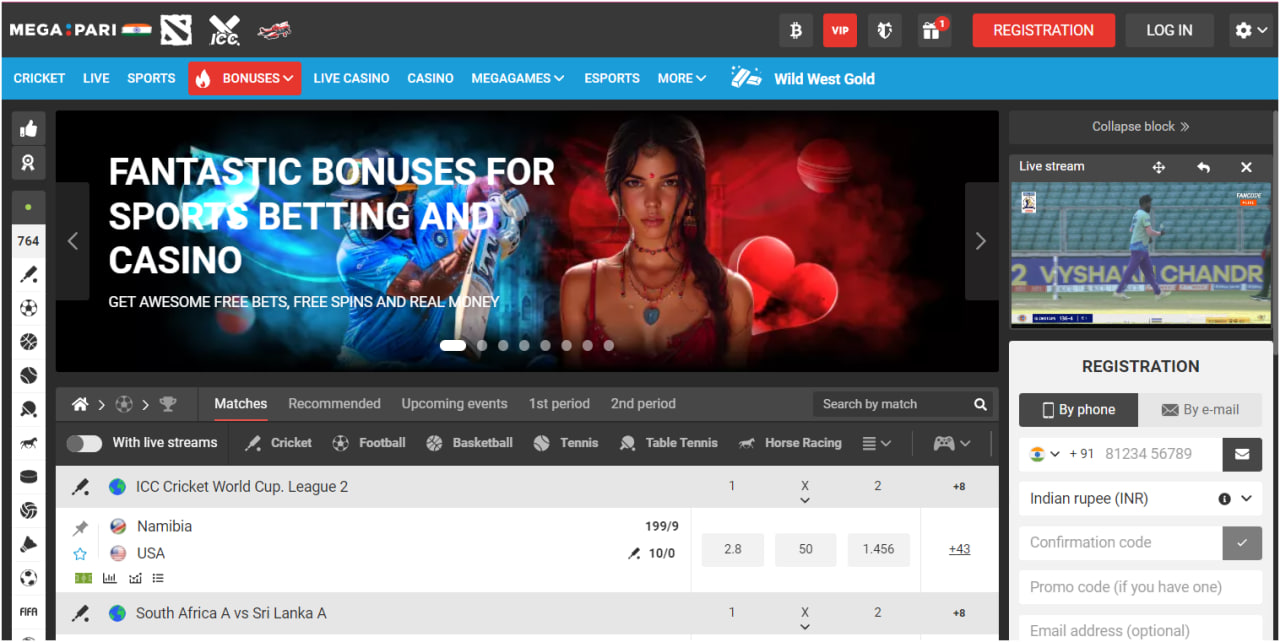Click the confirmation code checkmark button
The width and height of the screenshot is (1280, 642).
[1242, 543]
